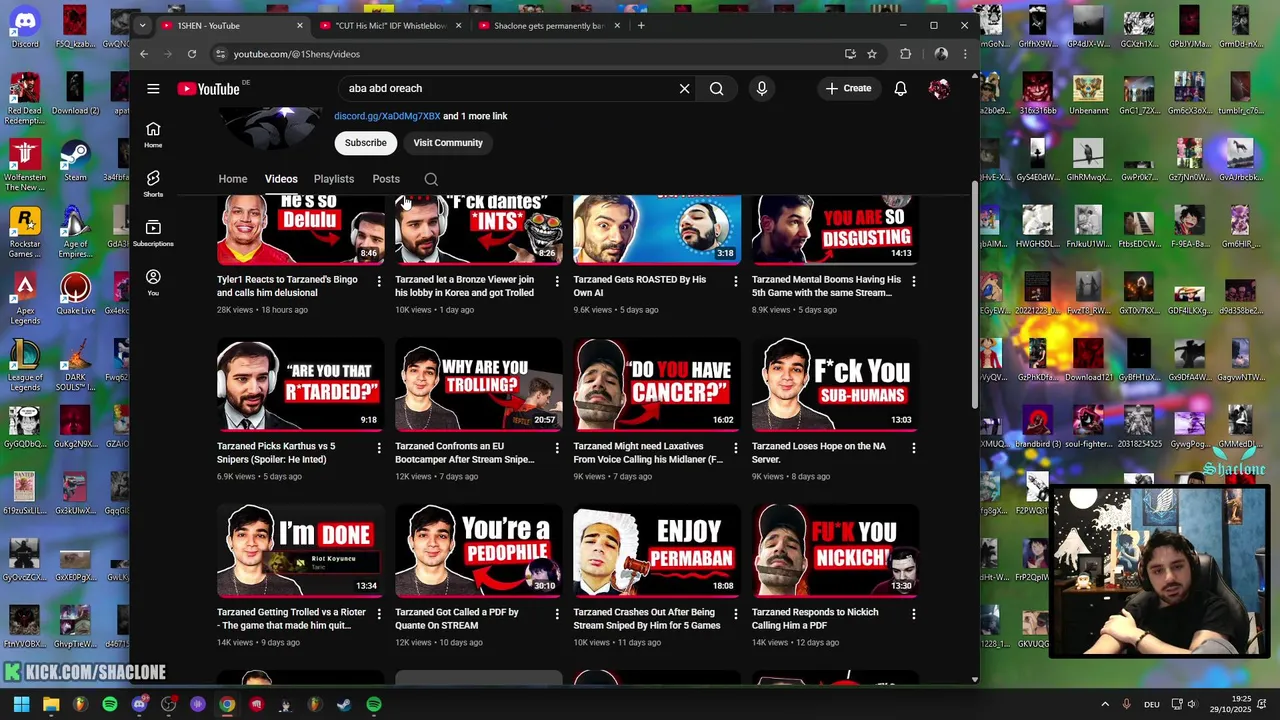The width and height of the screenshot is (1280, 720).
Task: Open Chrome tab search dropdown arrow
Action: (x=142, y=25)
